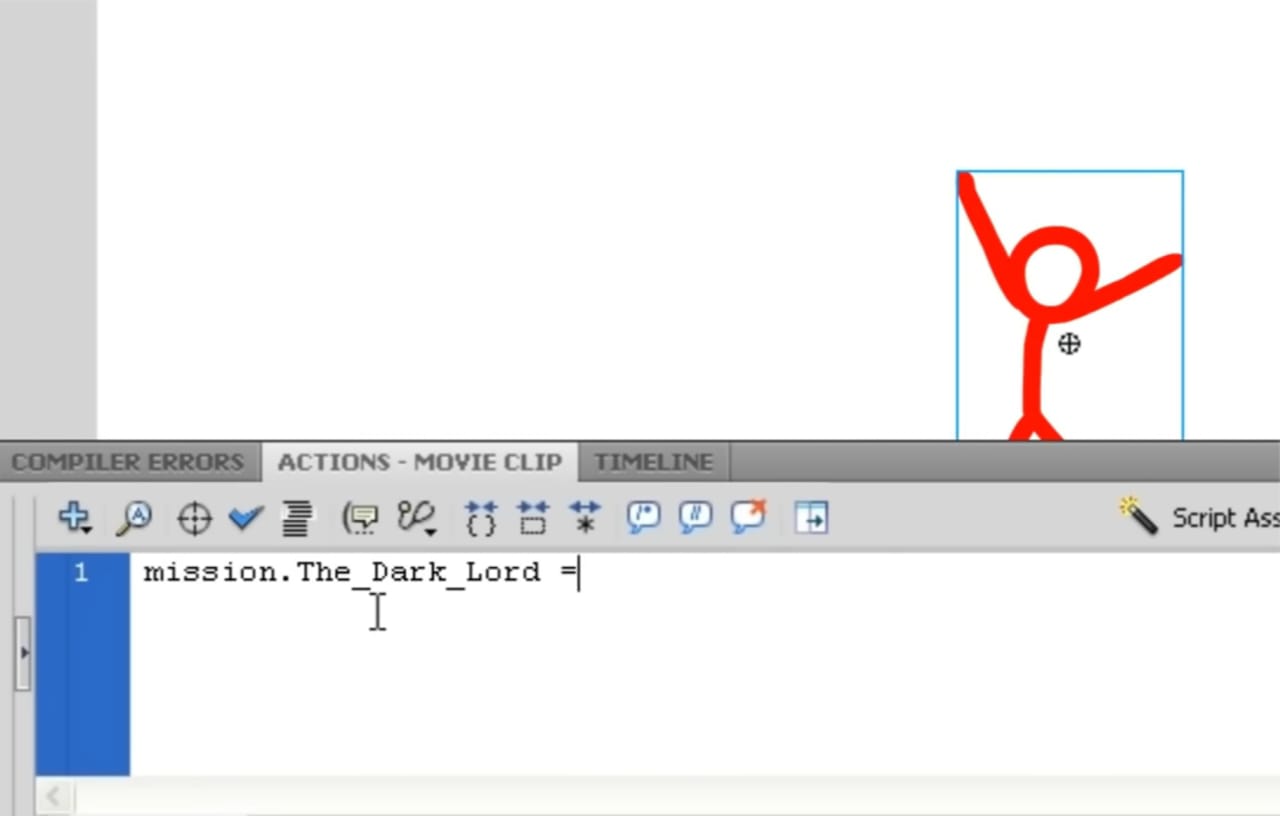Open the Find tool magnifier icon
1280x816 pixels.
click(x=133, y=518)
